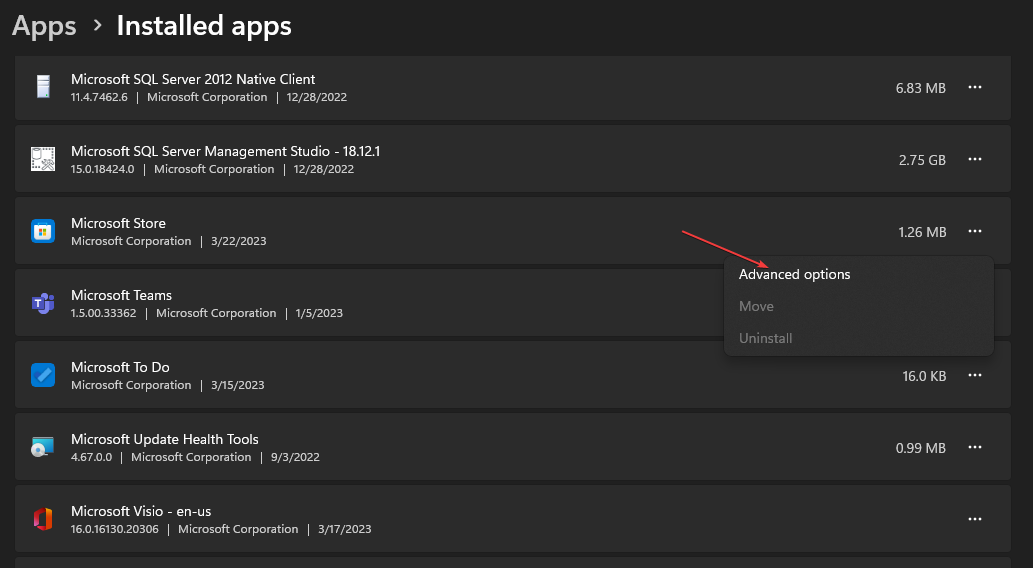
Task: Open more options for SQL Server 2012 Native Client
Action: point(974,88)
